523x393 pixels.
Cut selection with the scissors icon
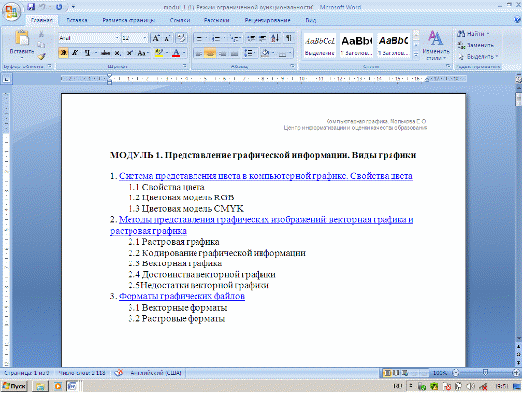pos(41,34)
